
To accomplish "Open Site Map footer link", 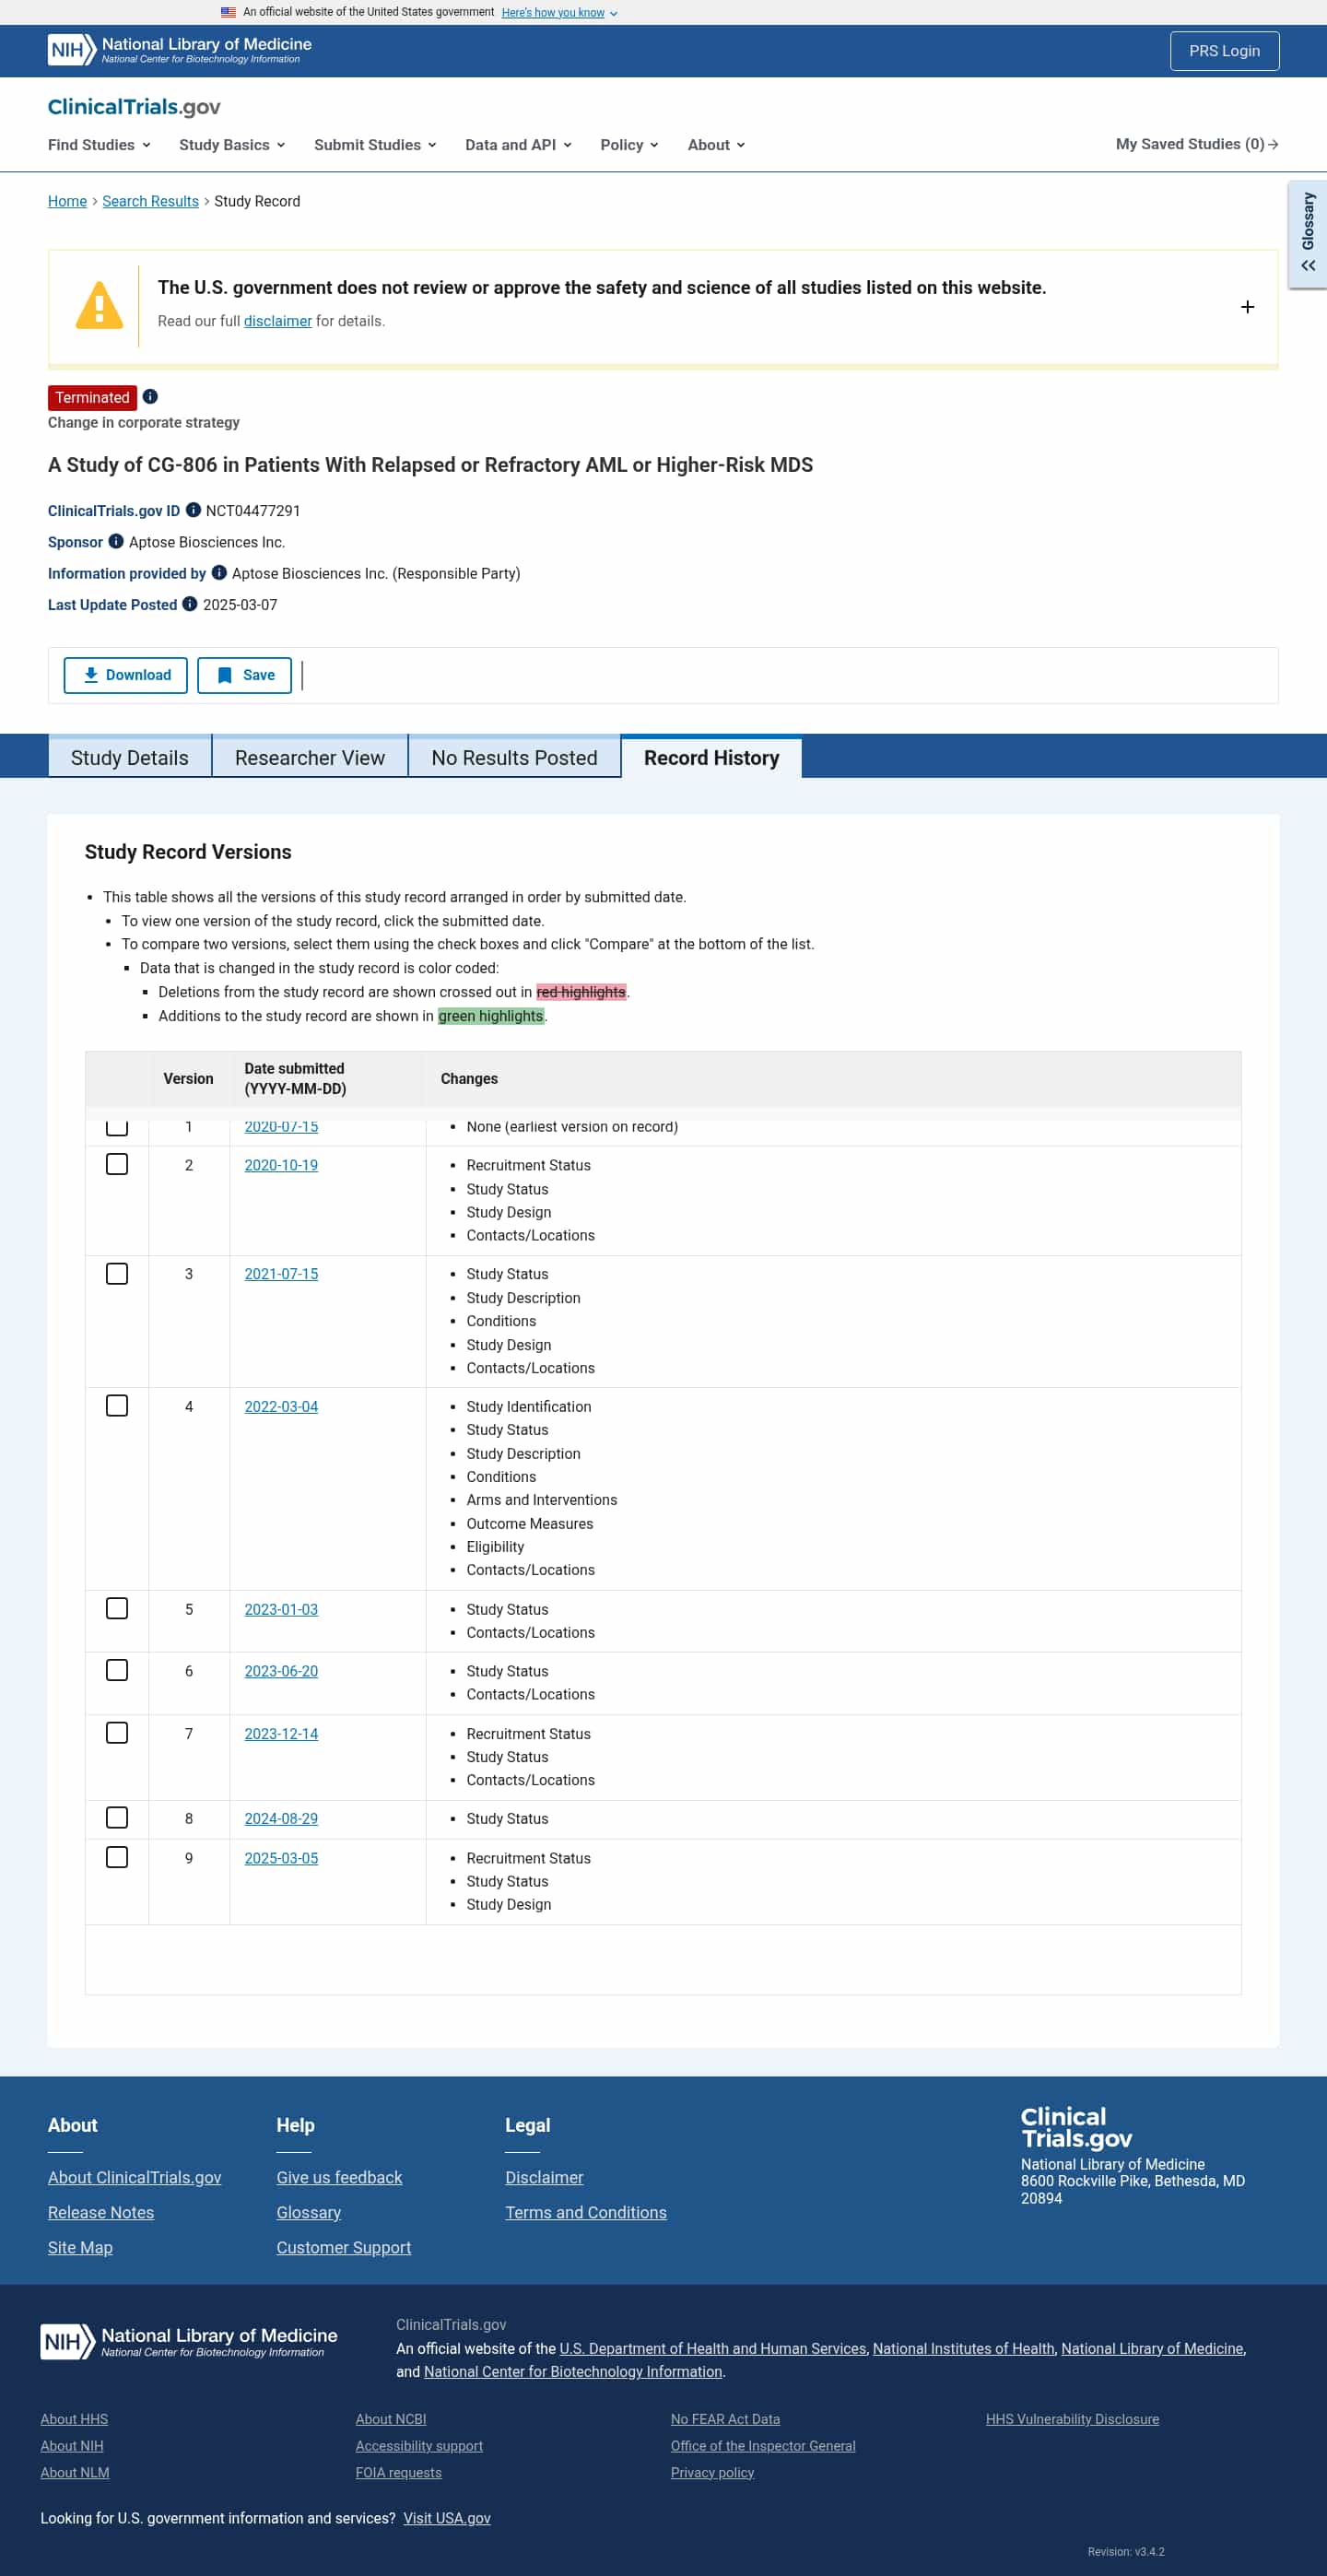I will [80, 2247].
